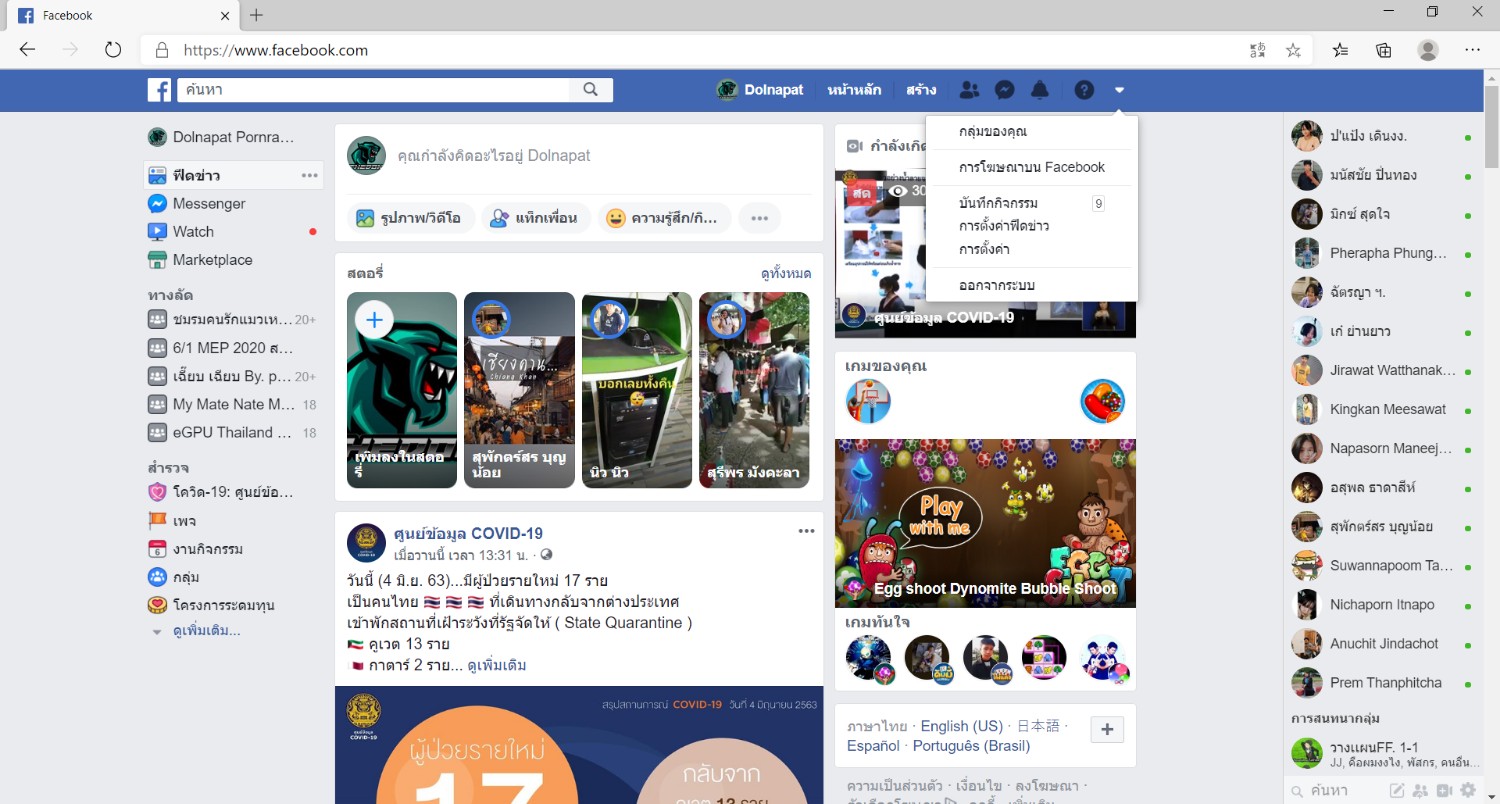The height and width of the screenshot is (804, 1500).
Task: Click the new message compose icon in chat
Action: point(1397,790)
